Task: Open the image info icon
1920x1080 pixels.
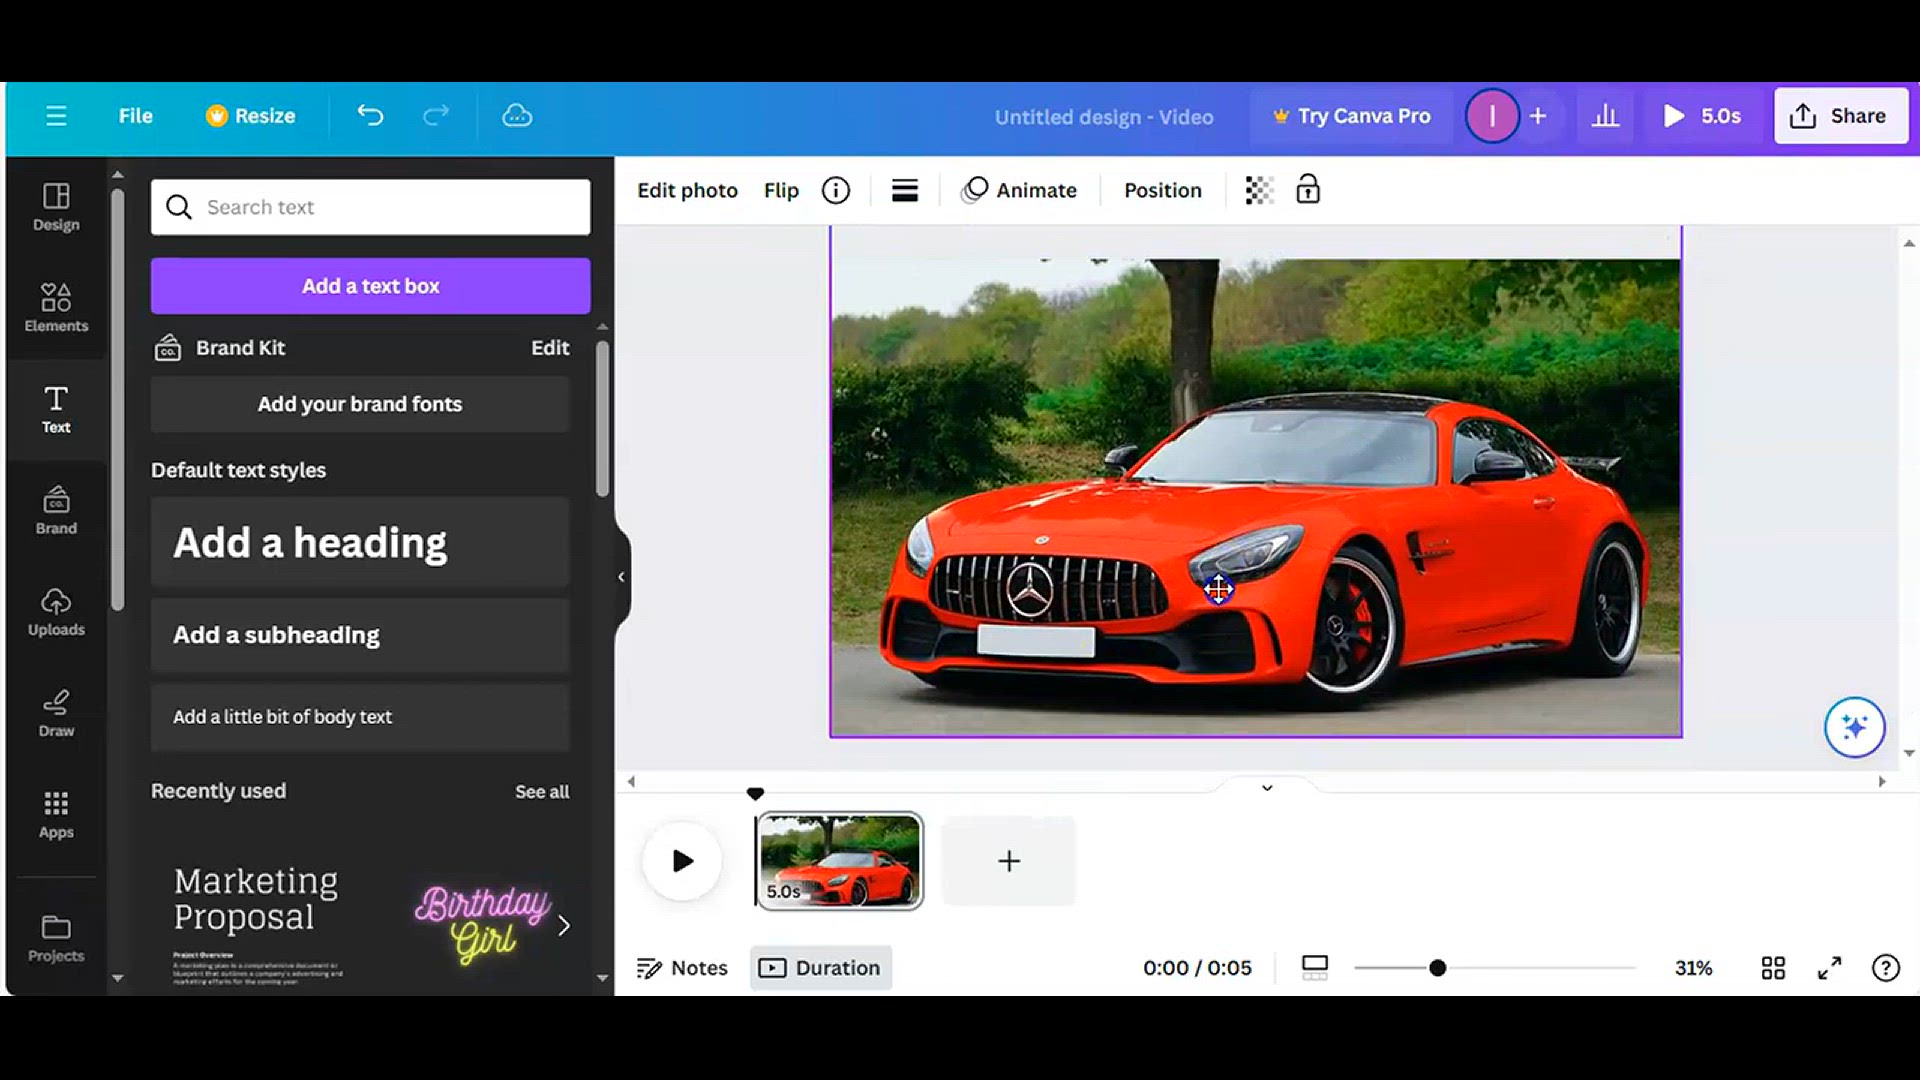Action: tap(836, 190)
